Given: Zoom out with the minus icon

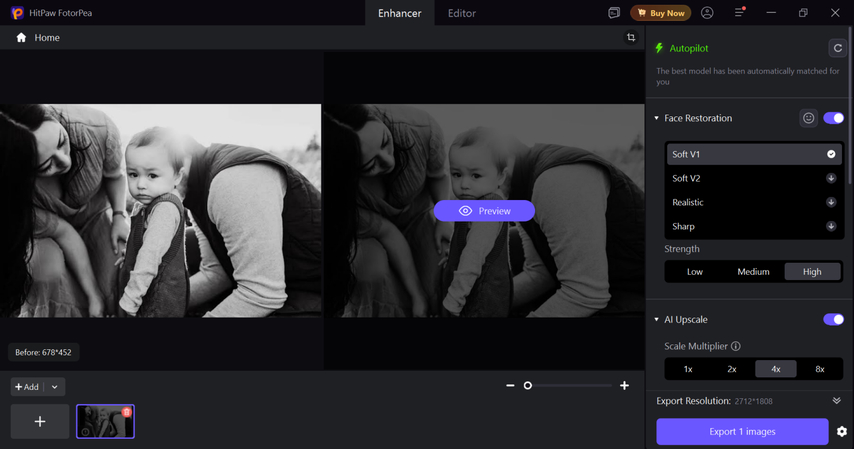Looking at the screenshot, I should tap(510, 385).
